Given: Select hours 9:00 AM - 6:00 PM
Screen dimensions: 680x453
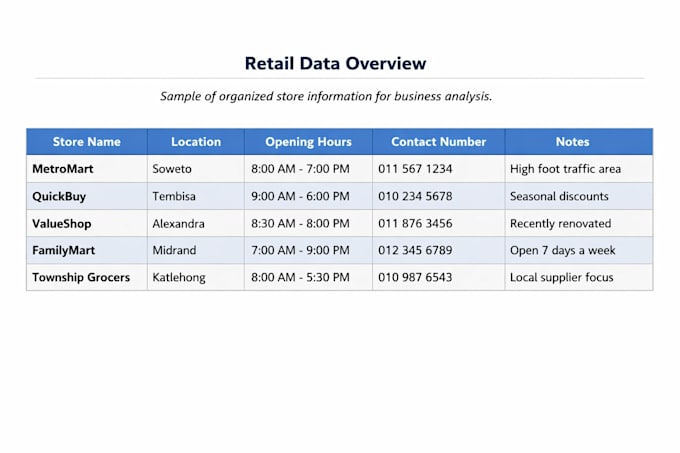Looking at the screenshot, I should (x=300, y=196).
